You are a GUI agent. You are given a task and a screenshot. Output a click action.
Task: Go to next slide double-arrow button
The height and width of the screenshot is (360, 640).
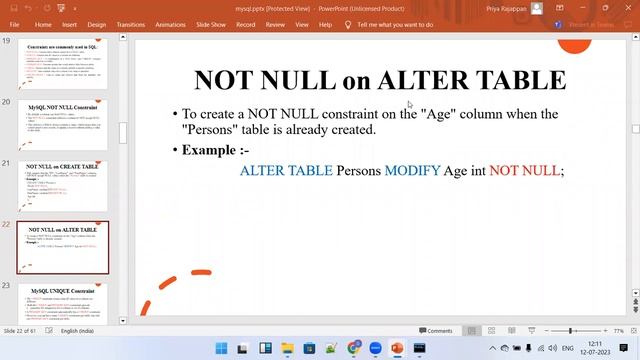click(x=636, y=310)
